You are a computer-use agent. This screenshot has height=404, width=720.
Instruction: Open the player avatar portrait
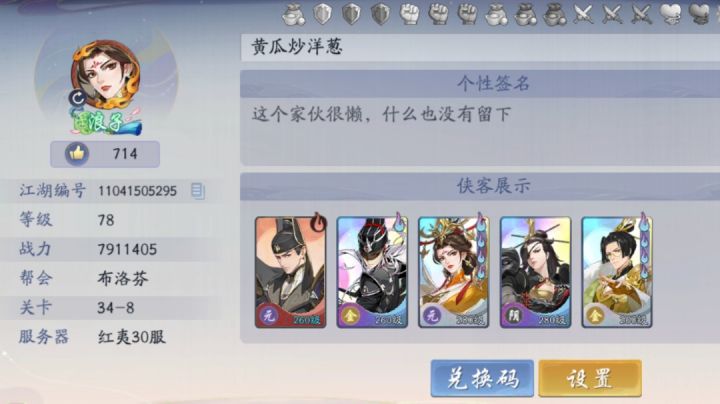106,74
